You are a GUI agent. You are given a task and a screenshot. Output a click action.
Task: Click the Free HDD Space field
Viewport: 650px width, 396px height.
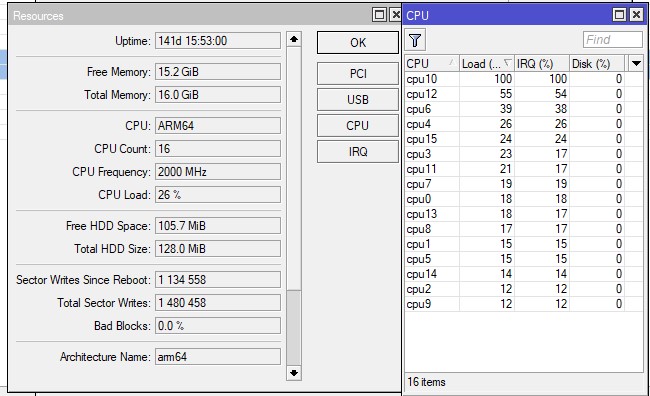218,226
